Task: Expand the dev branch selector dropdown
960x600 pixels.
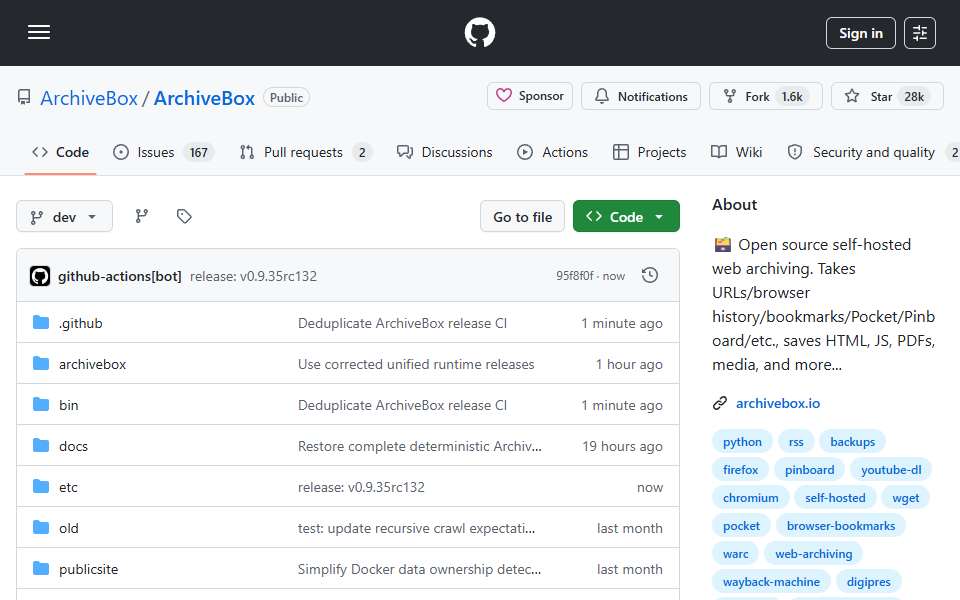Action: [x=64, y=217]
